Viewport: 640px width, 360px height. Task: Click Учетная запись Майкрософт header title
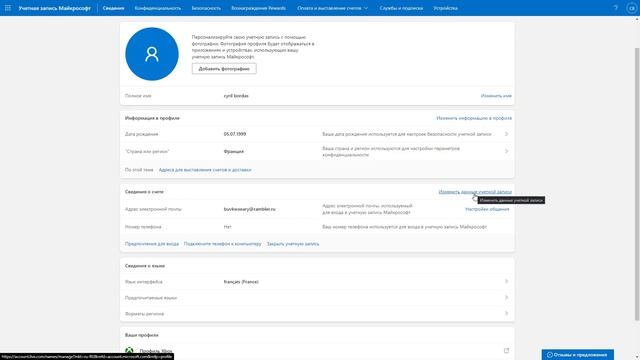pyautogui.click(x=54, y=8)
